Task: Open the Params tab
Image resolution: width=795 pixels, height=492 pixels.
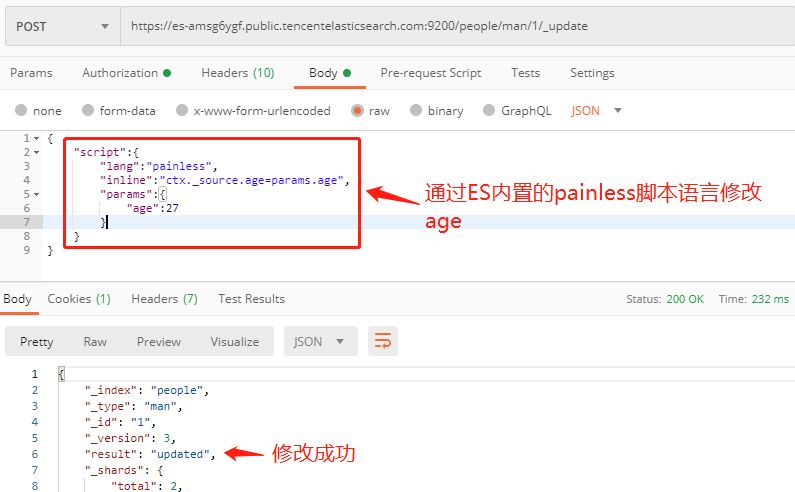Action: (31, 73)
